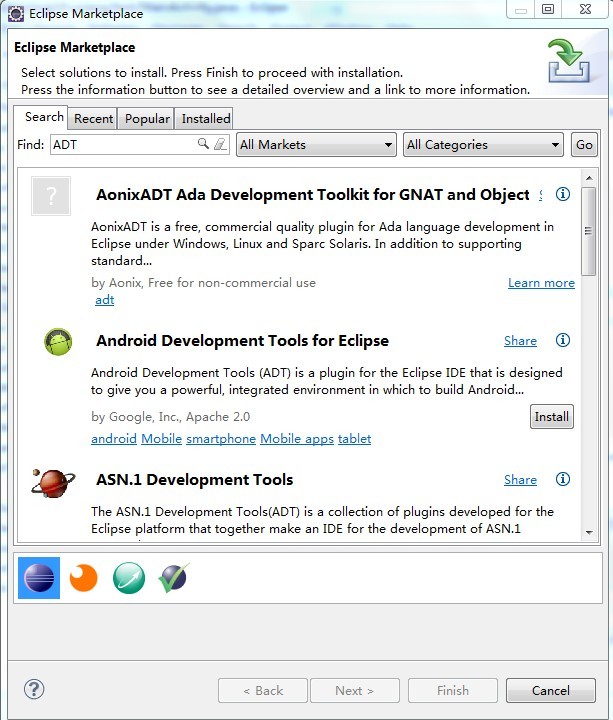The height and width of the screenshot is (720, 613).
Task: Click the AonixADT Ada Development Toolkit title
Action: click(x=313, y=195)
